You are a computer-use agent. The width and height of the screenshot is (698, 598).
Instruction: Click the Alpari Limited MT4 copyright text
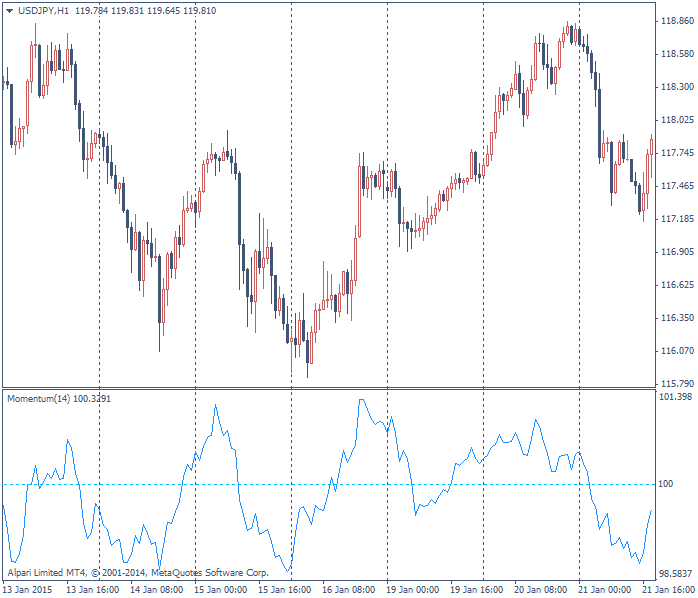click(x=138, y=573)
